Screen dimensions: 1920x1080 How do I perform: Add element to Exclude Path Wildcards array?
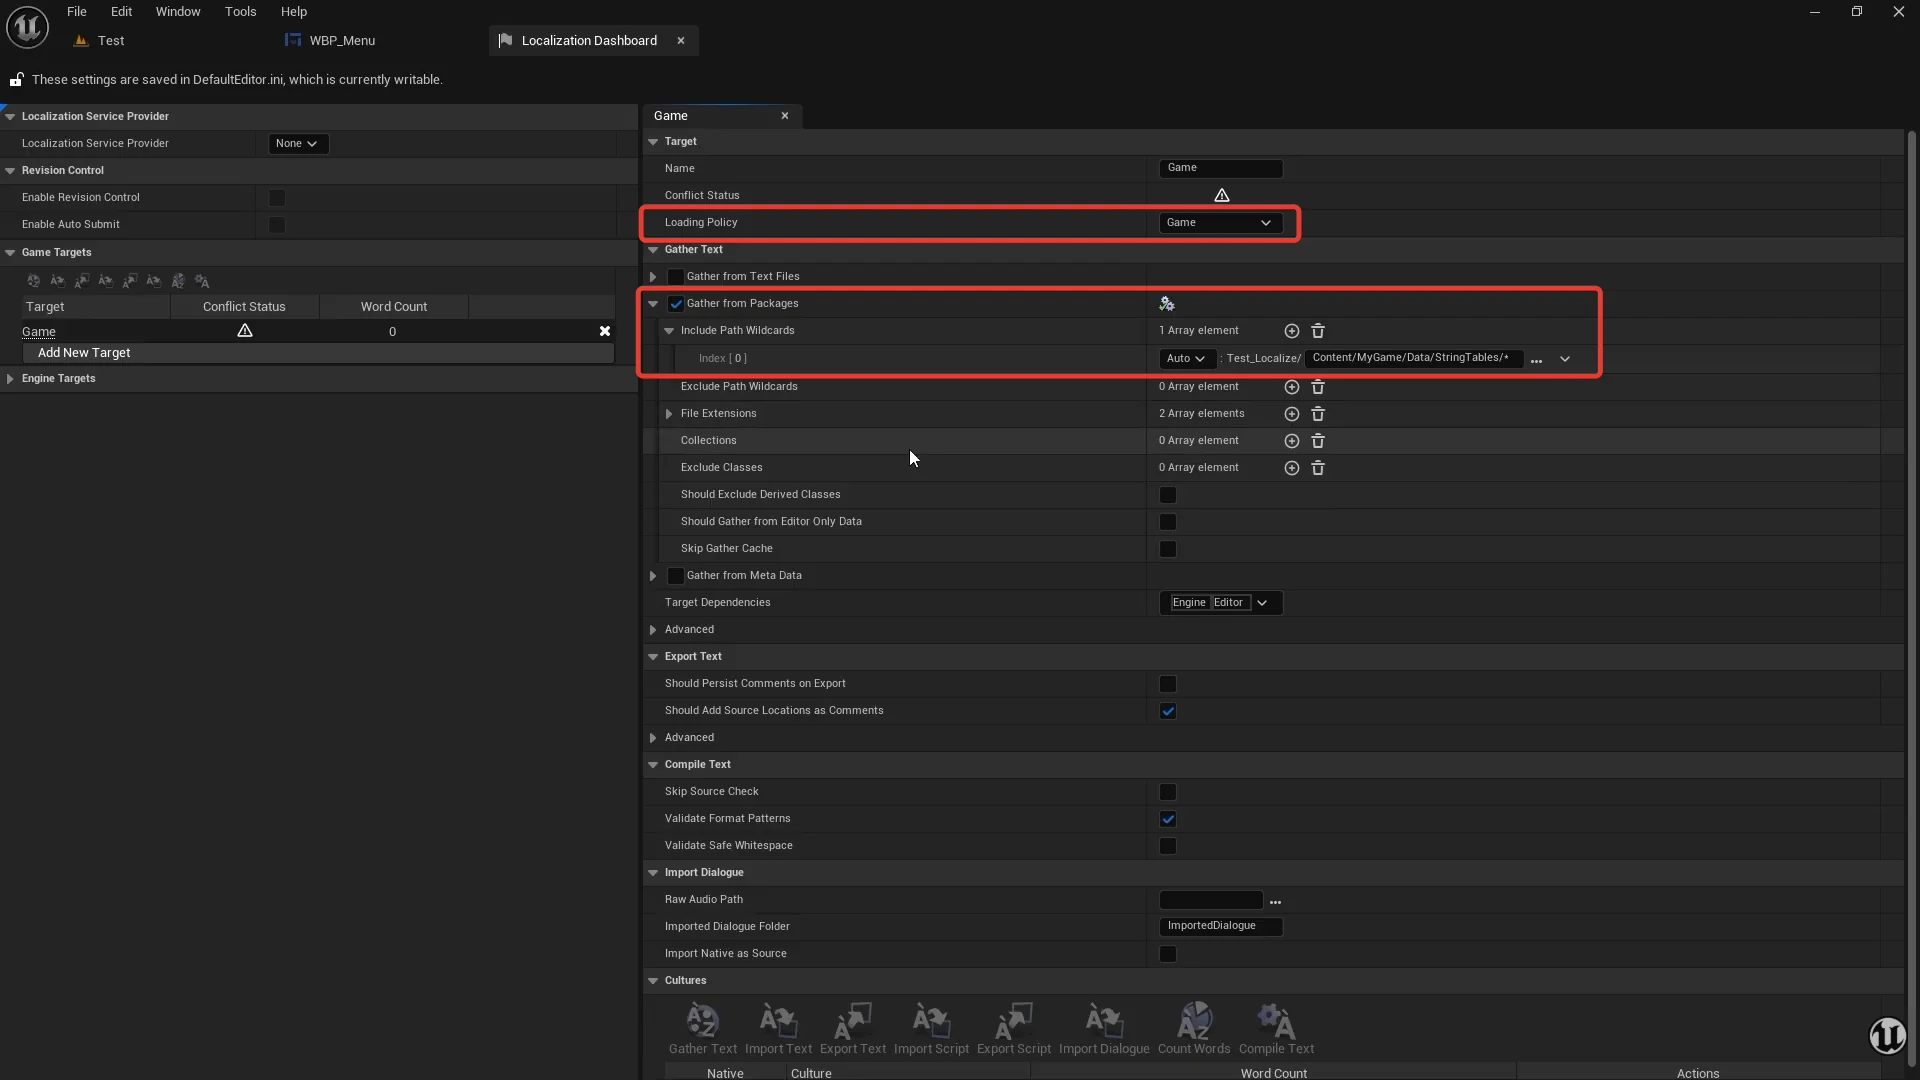[1292, 387]
